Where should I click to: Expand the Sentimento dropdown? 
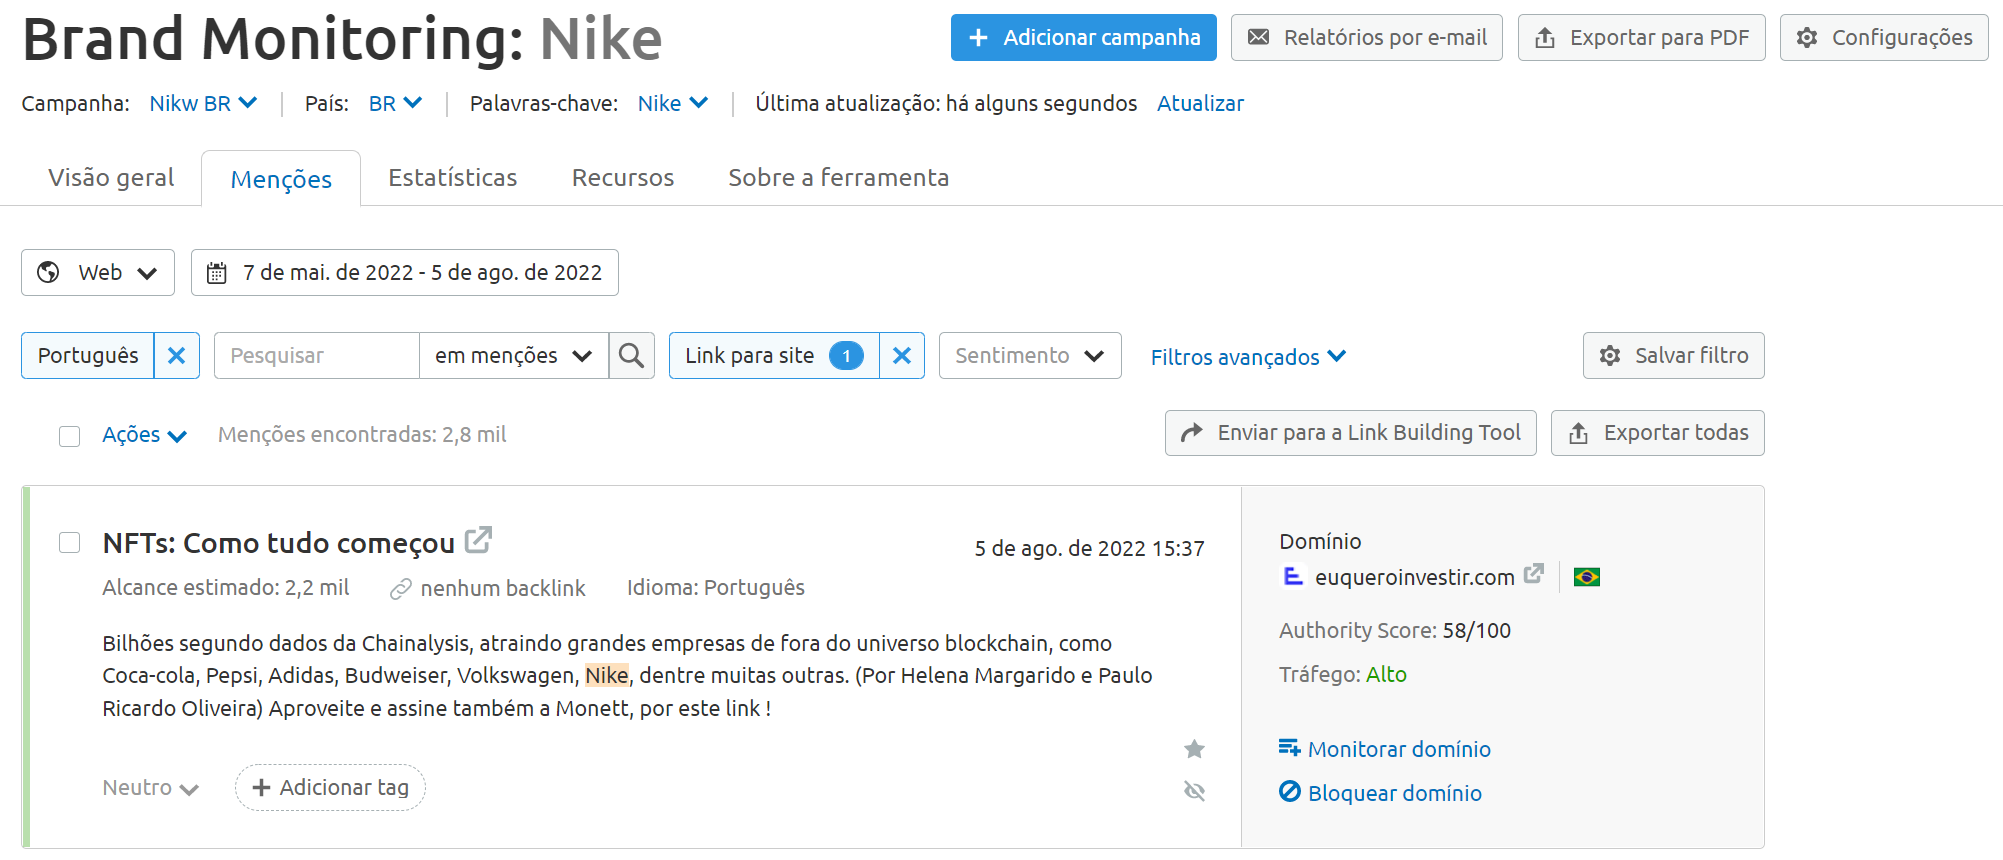coord(1030,356)
